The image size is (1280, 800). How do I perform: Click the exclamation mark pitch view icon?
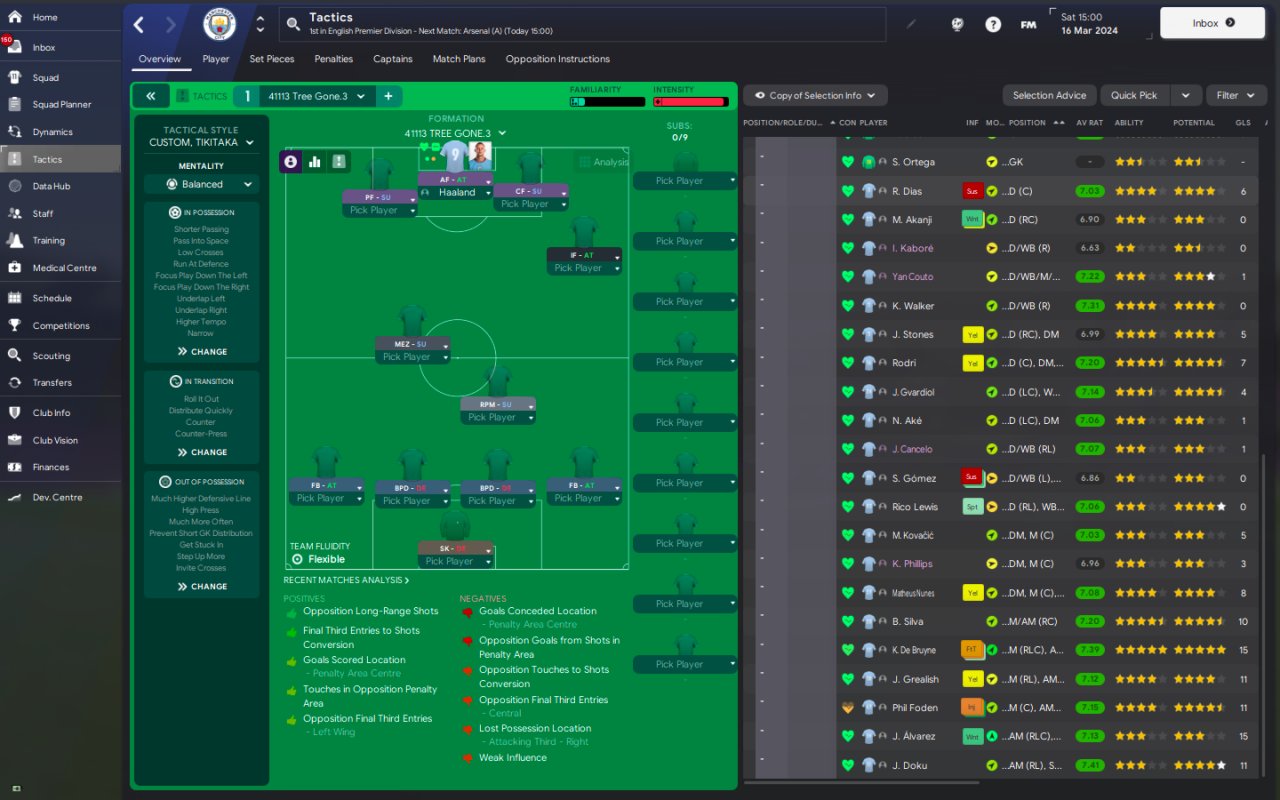click(x=339, y=161)
